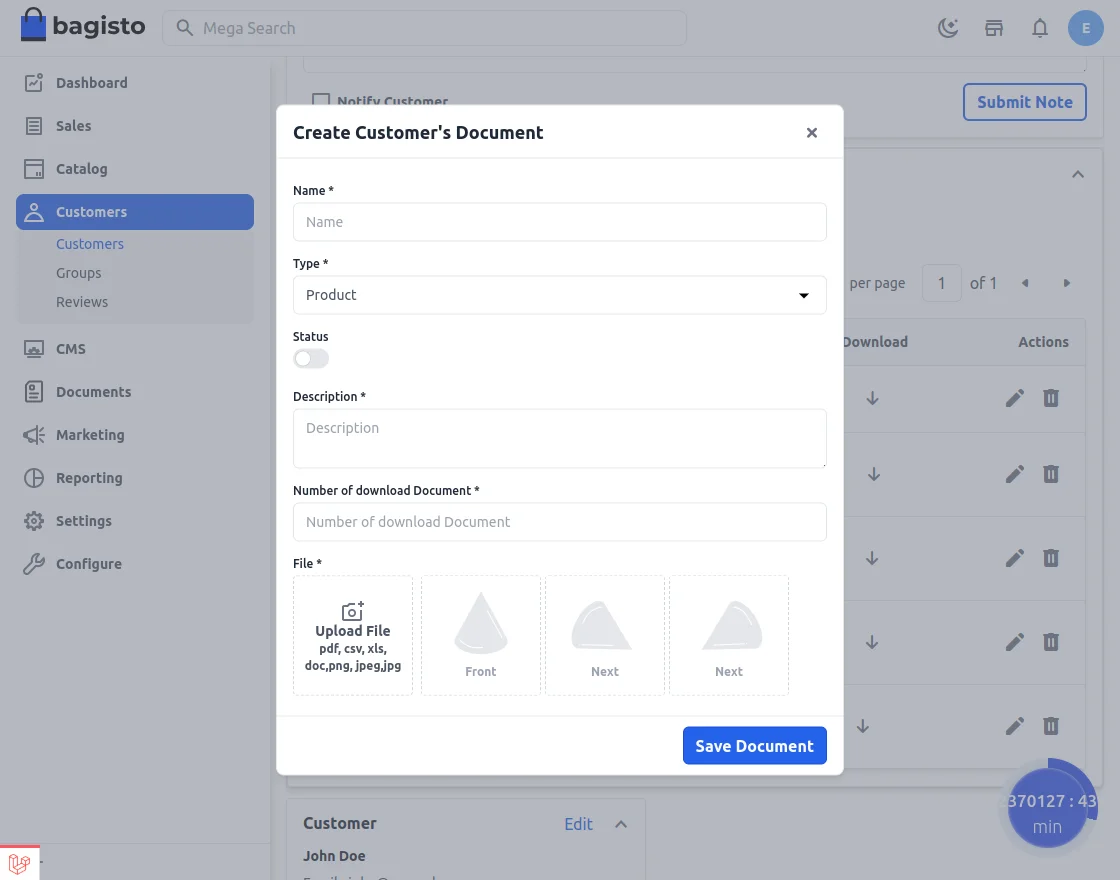1120x880 pixels.
Task: Focus the Name input field
Action: (559, 222)
